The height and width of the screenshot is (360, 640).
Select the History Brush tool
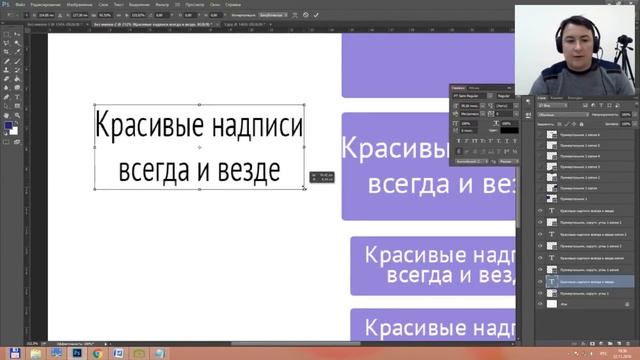(17, 70)
